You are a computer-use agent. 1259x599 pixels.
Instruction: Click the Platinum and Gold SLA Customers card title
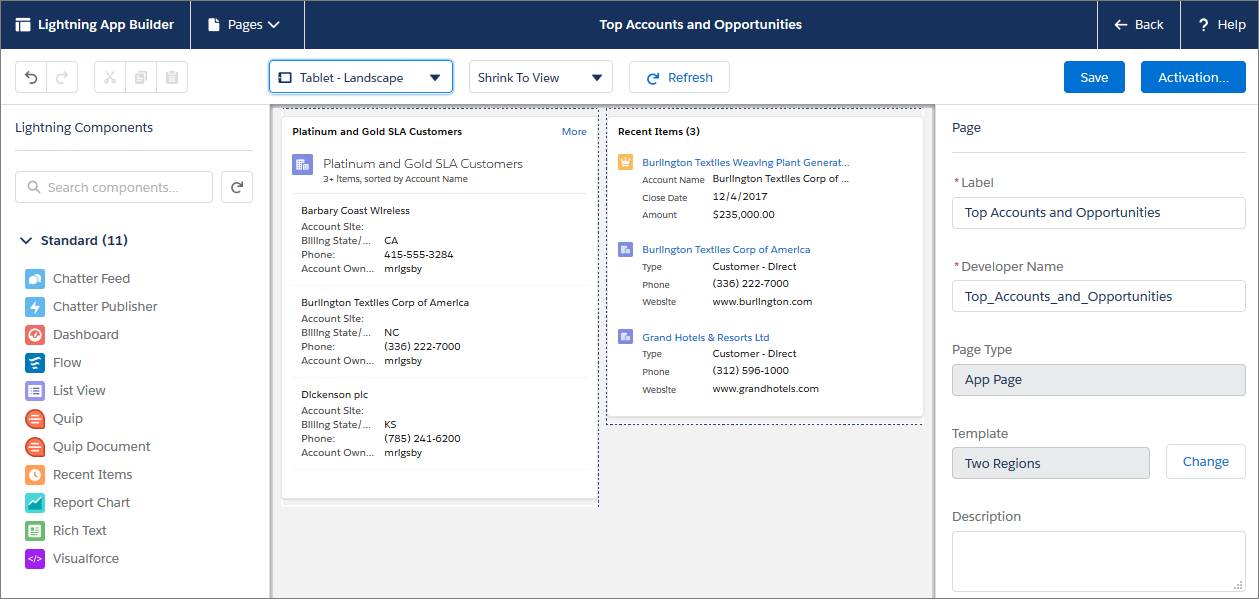pyautogui.click(x=377, y=131)
